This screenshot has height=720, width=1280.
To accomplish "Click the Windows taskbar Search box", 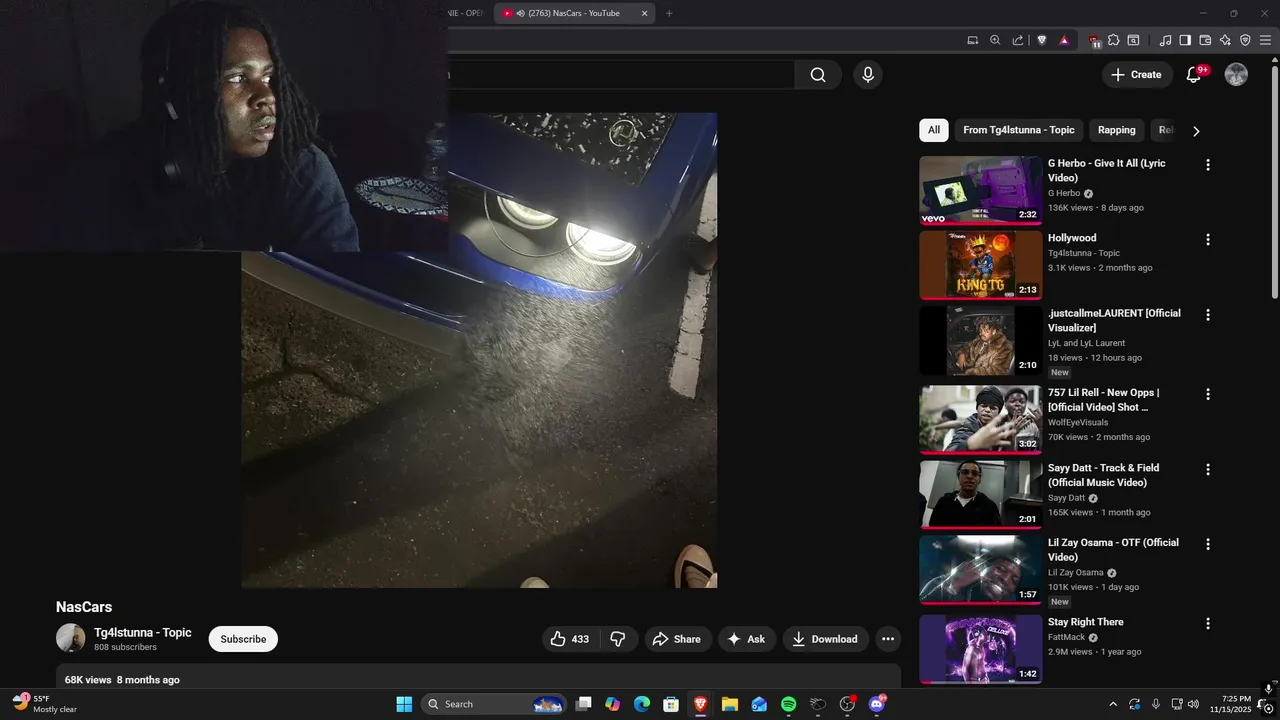I will (x=494, y=704).
